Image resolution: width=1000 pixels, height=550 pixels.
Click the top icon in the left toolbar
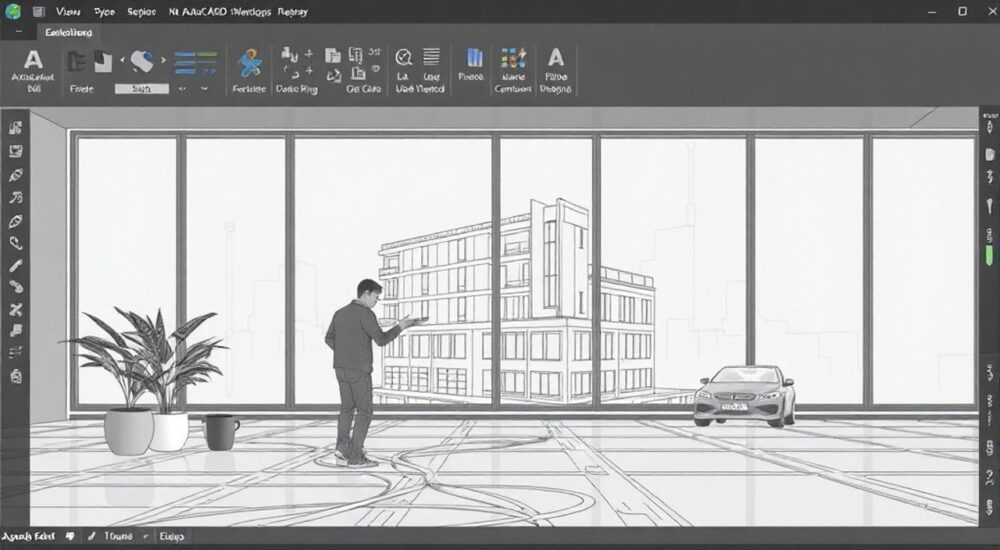15,128
